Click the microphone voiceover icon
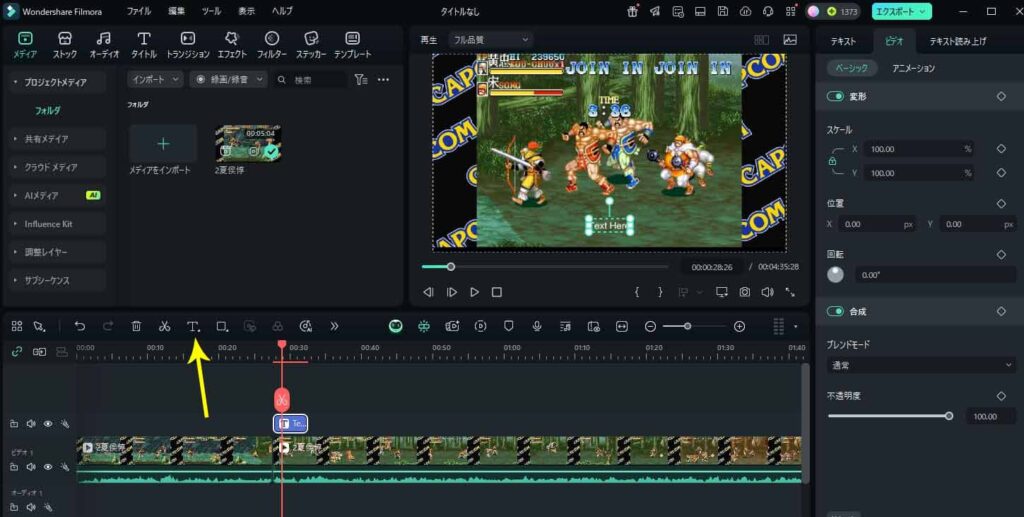1024x517 pixels. point(537,326)
